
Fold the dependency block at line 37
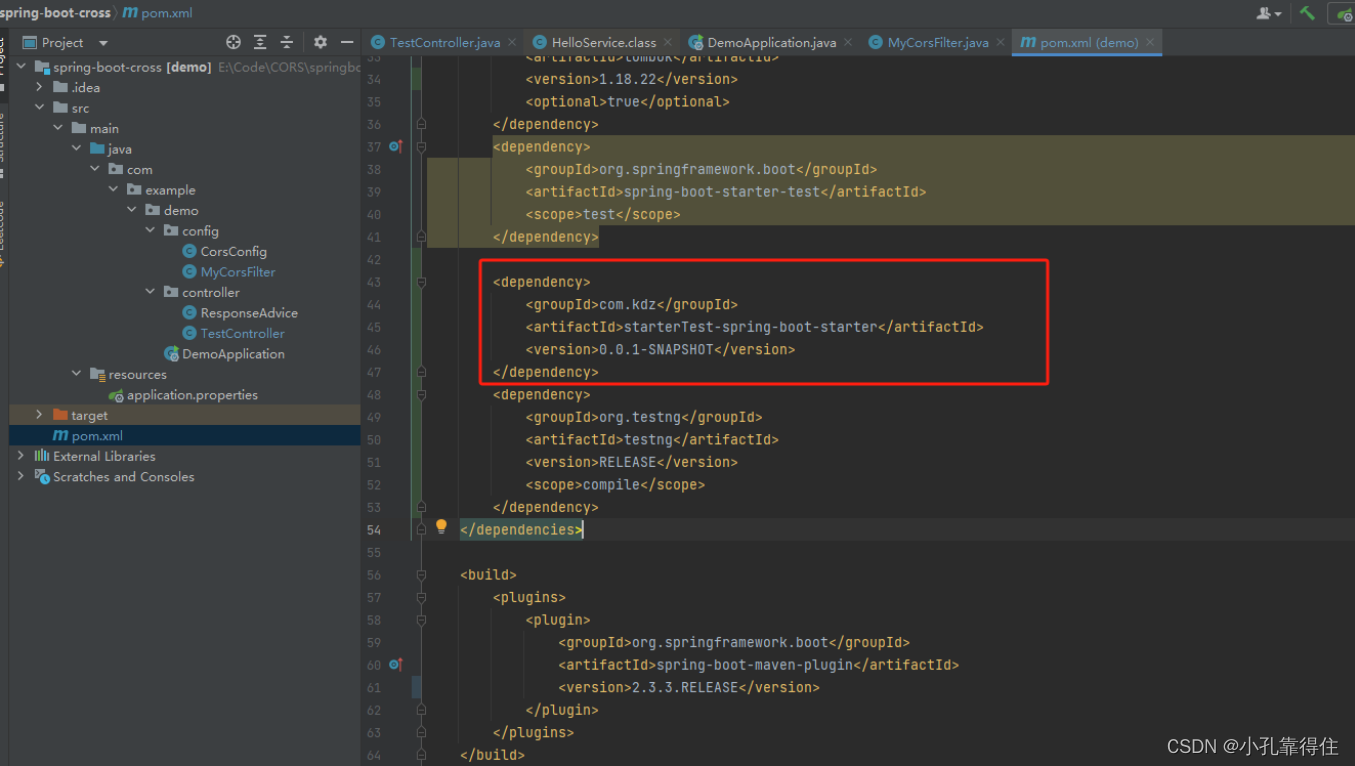coord(422,147)
